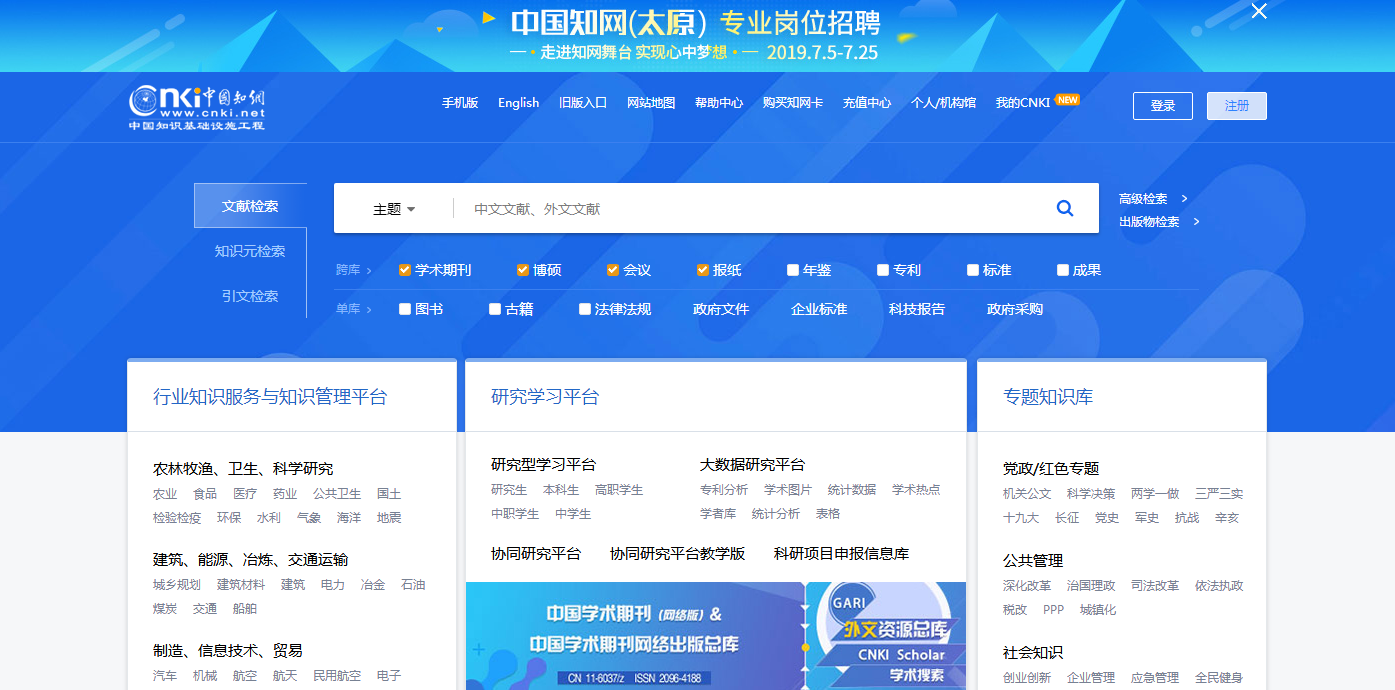Open the 创业创新 link
The width and height of the screenshot is (1395, 690).
pyautogui.click(x=1027, y=678)
